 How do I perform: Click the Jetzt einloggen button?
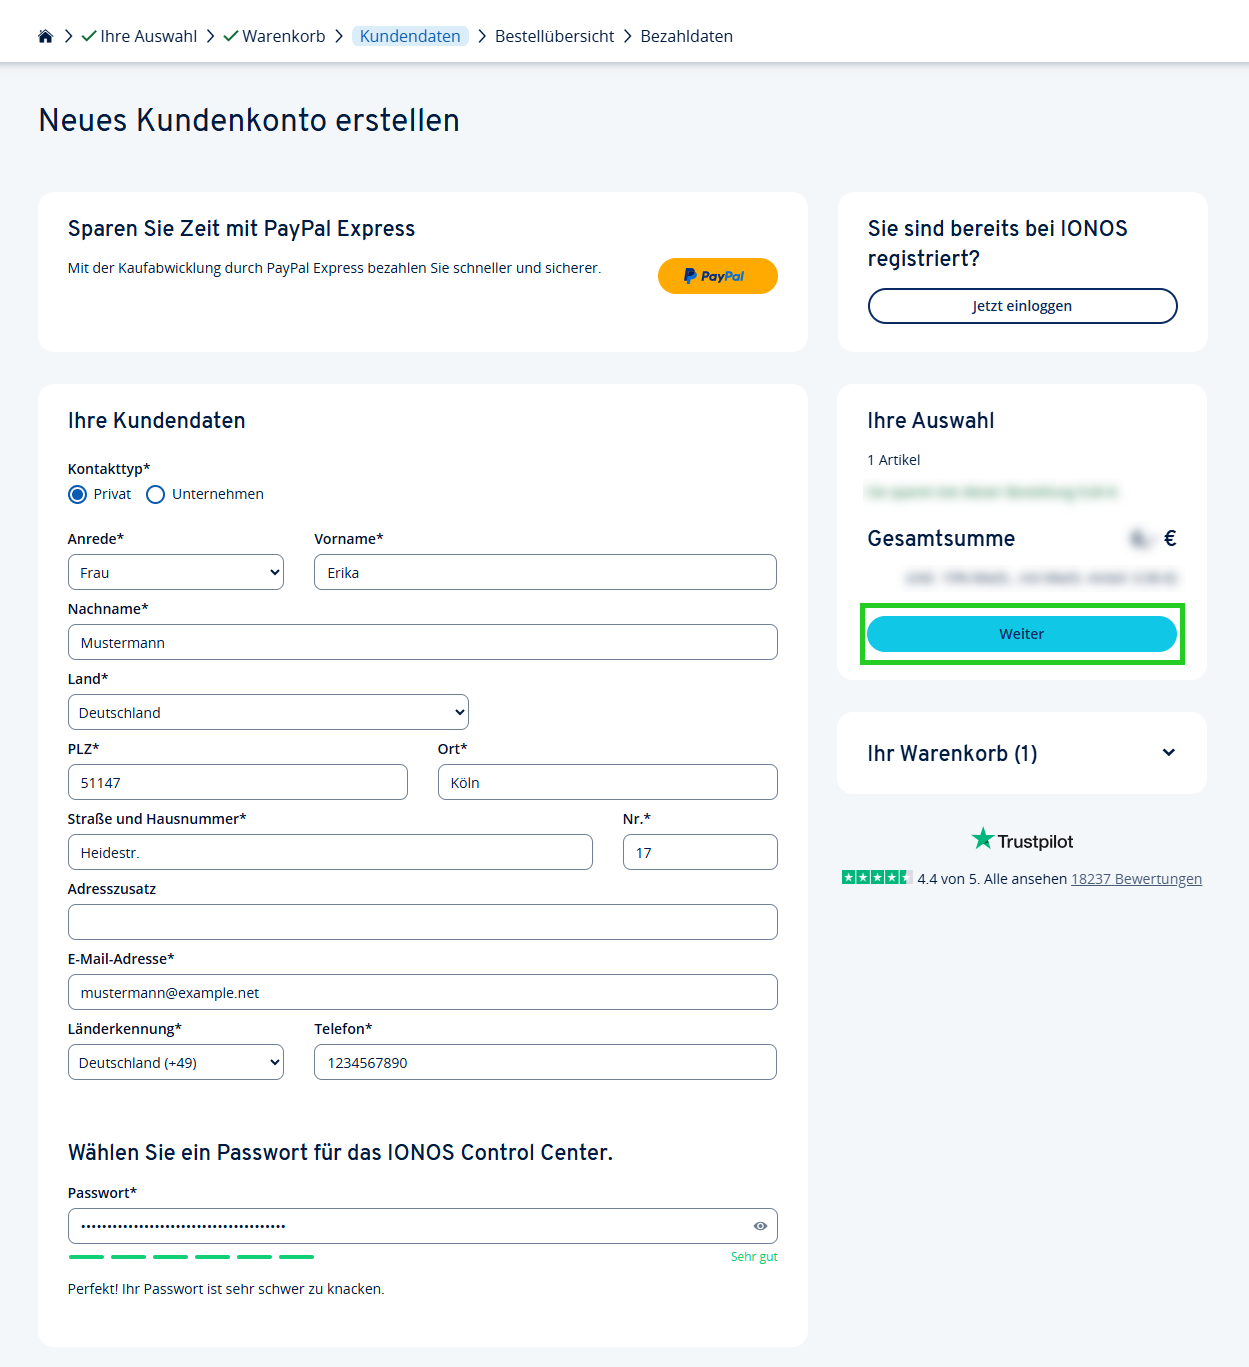point(1021,305)
